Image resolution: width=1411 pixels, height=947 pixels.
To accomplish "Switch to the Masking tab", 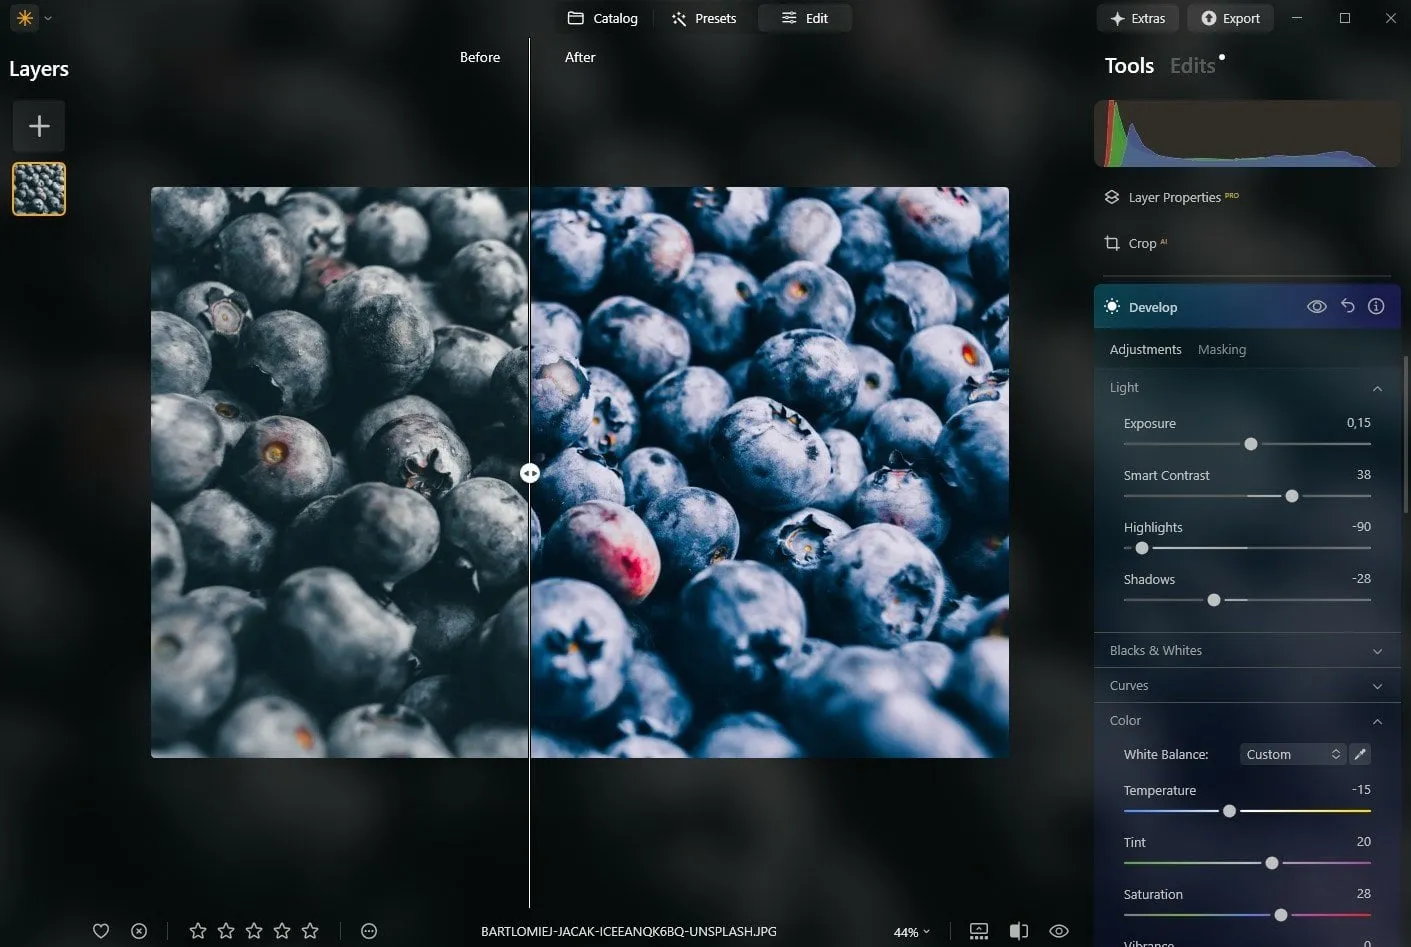I will point(1221,349).
